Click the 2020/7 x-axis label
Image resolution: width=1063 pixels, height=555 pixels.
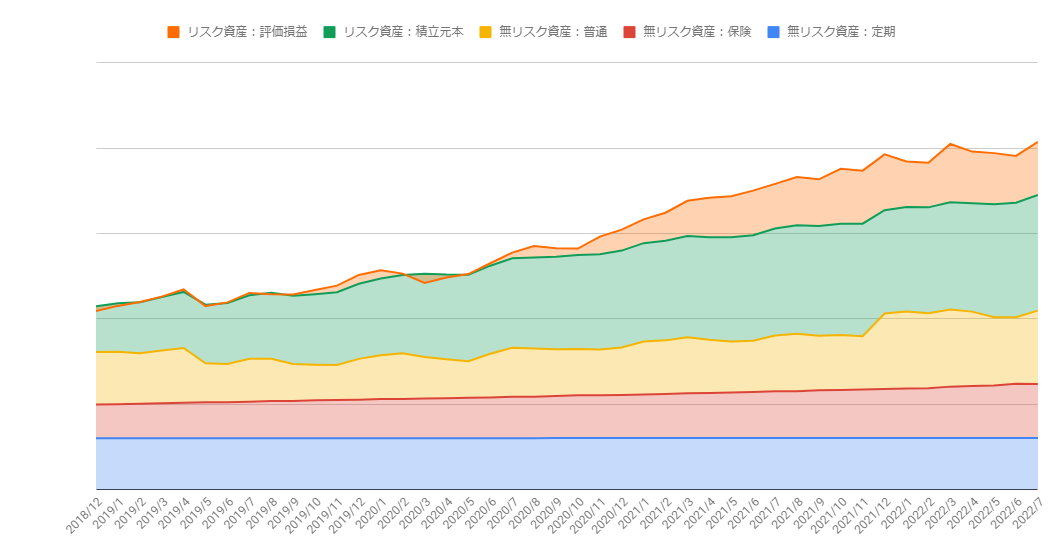tap(503, 514)
